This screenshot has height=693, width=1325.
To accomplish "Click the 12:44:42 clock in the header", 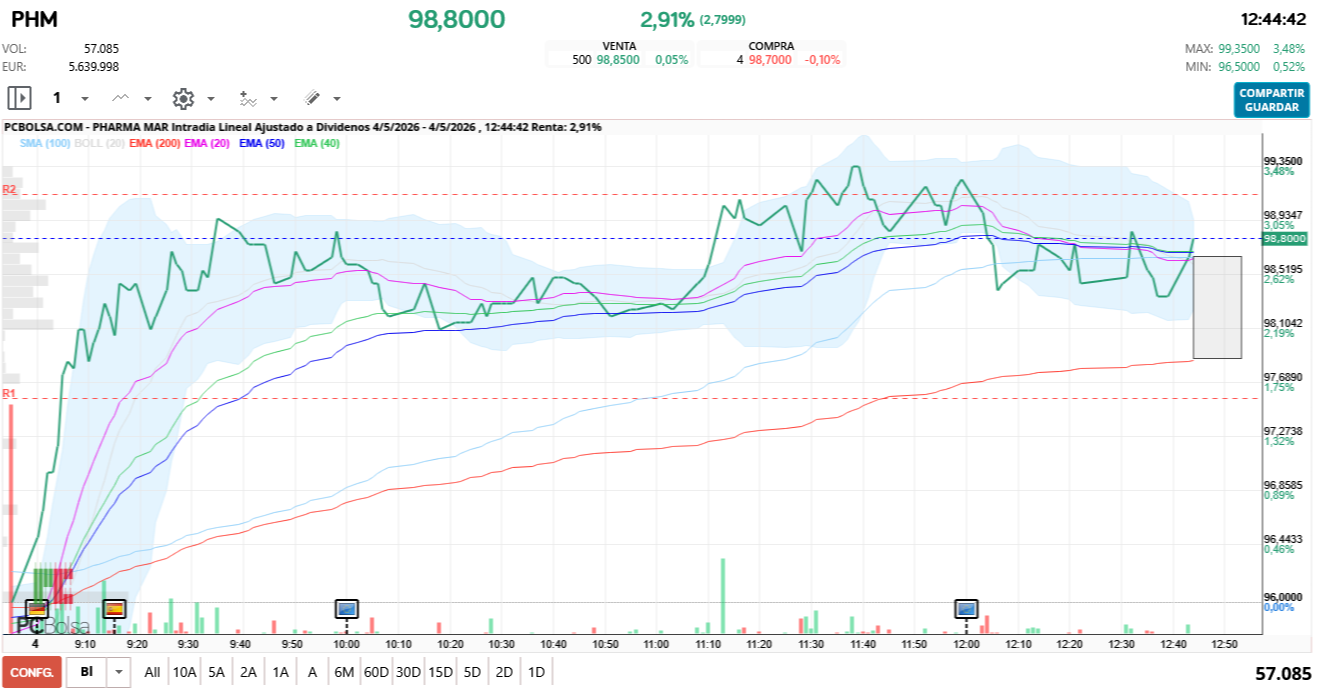I will (x=1273, y=19).
